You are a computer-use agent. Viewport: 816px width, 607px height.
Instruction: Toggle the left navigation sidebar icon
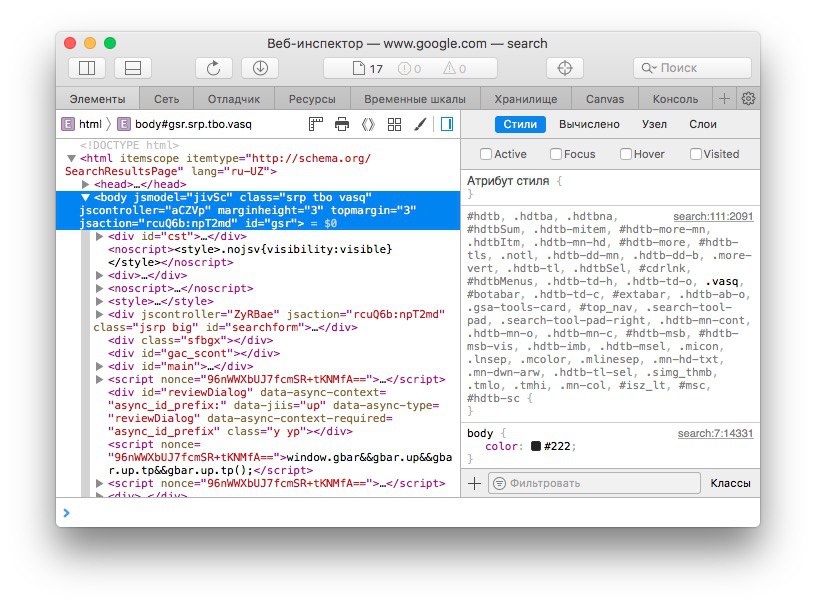87,68
